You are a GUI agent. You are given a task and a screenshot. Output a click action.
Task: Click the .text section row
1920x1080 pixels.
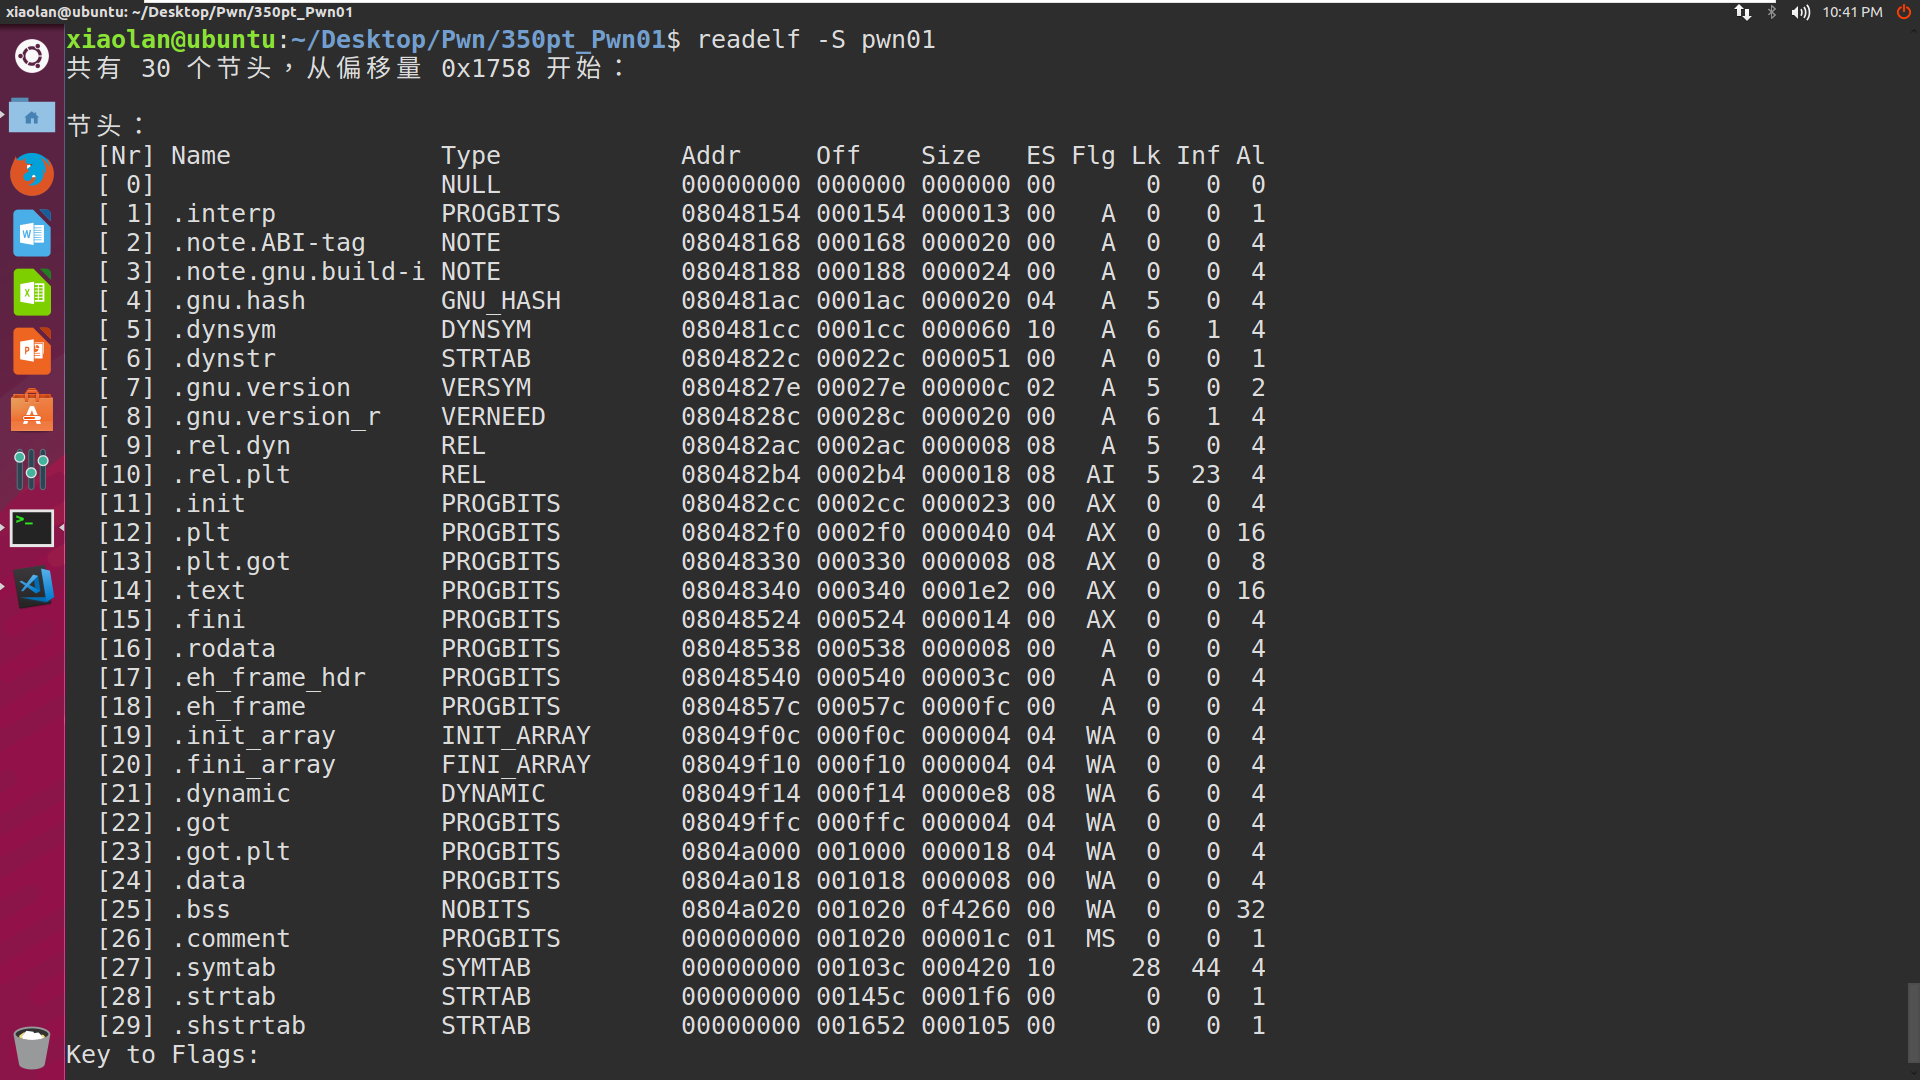[x=680, y=591]
